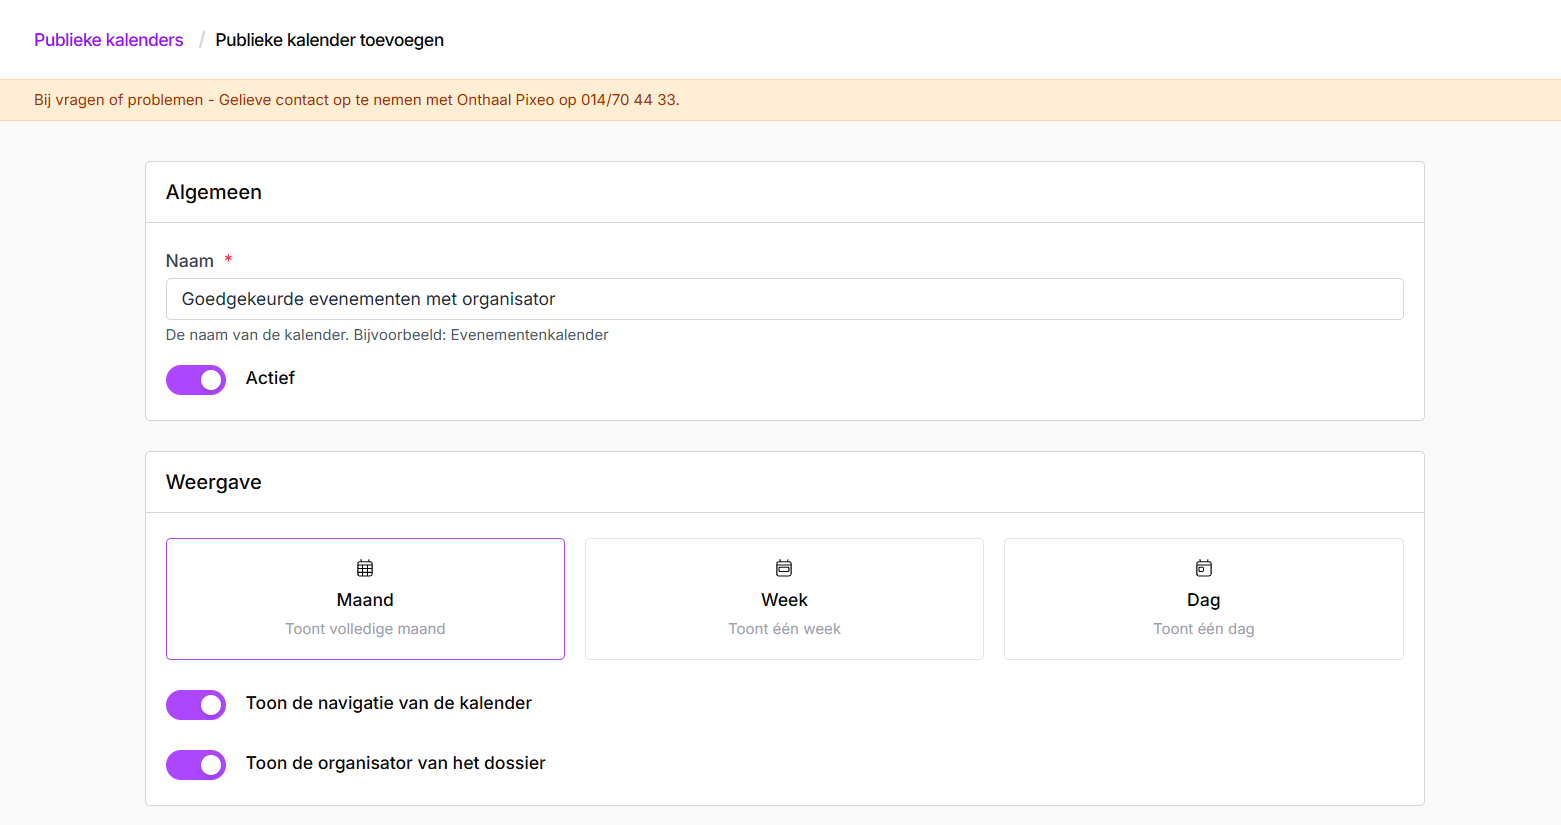
Task: Select the Maand view title
Action: click(365, 600)
